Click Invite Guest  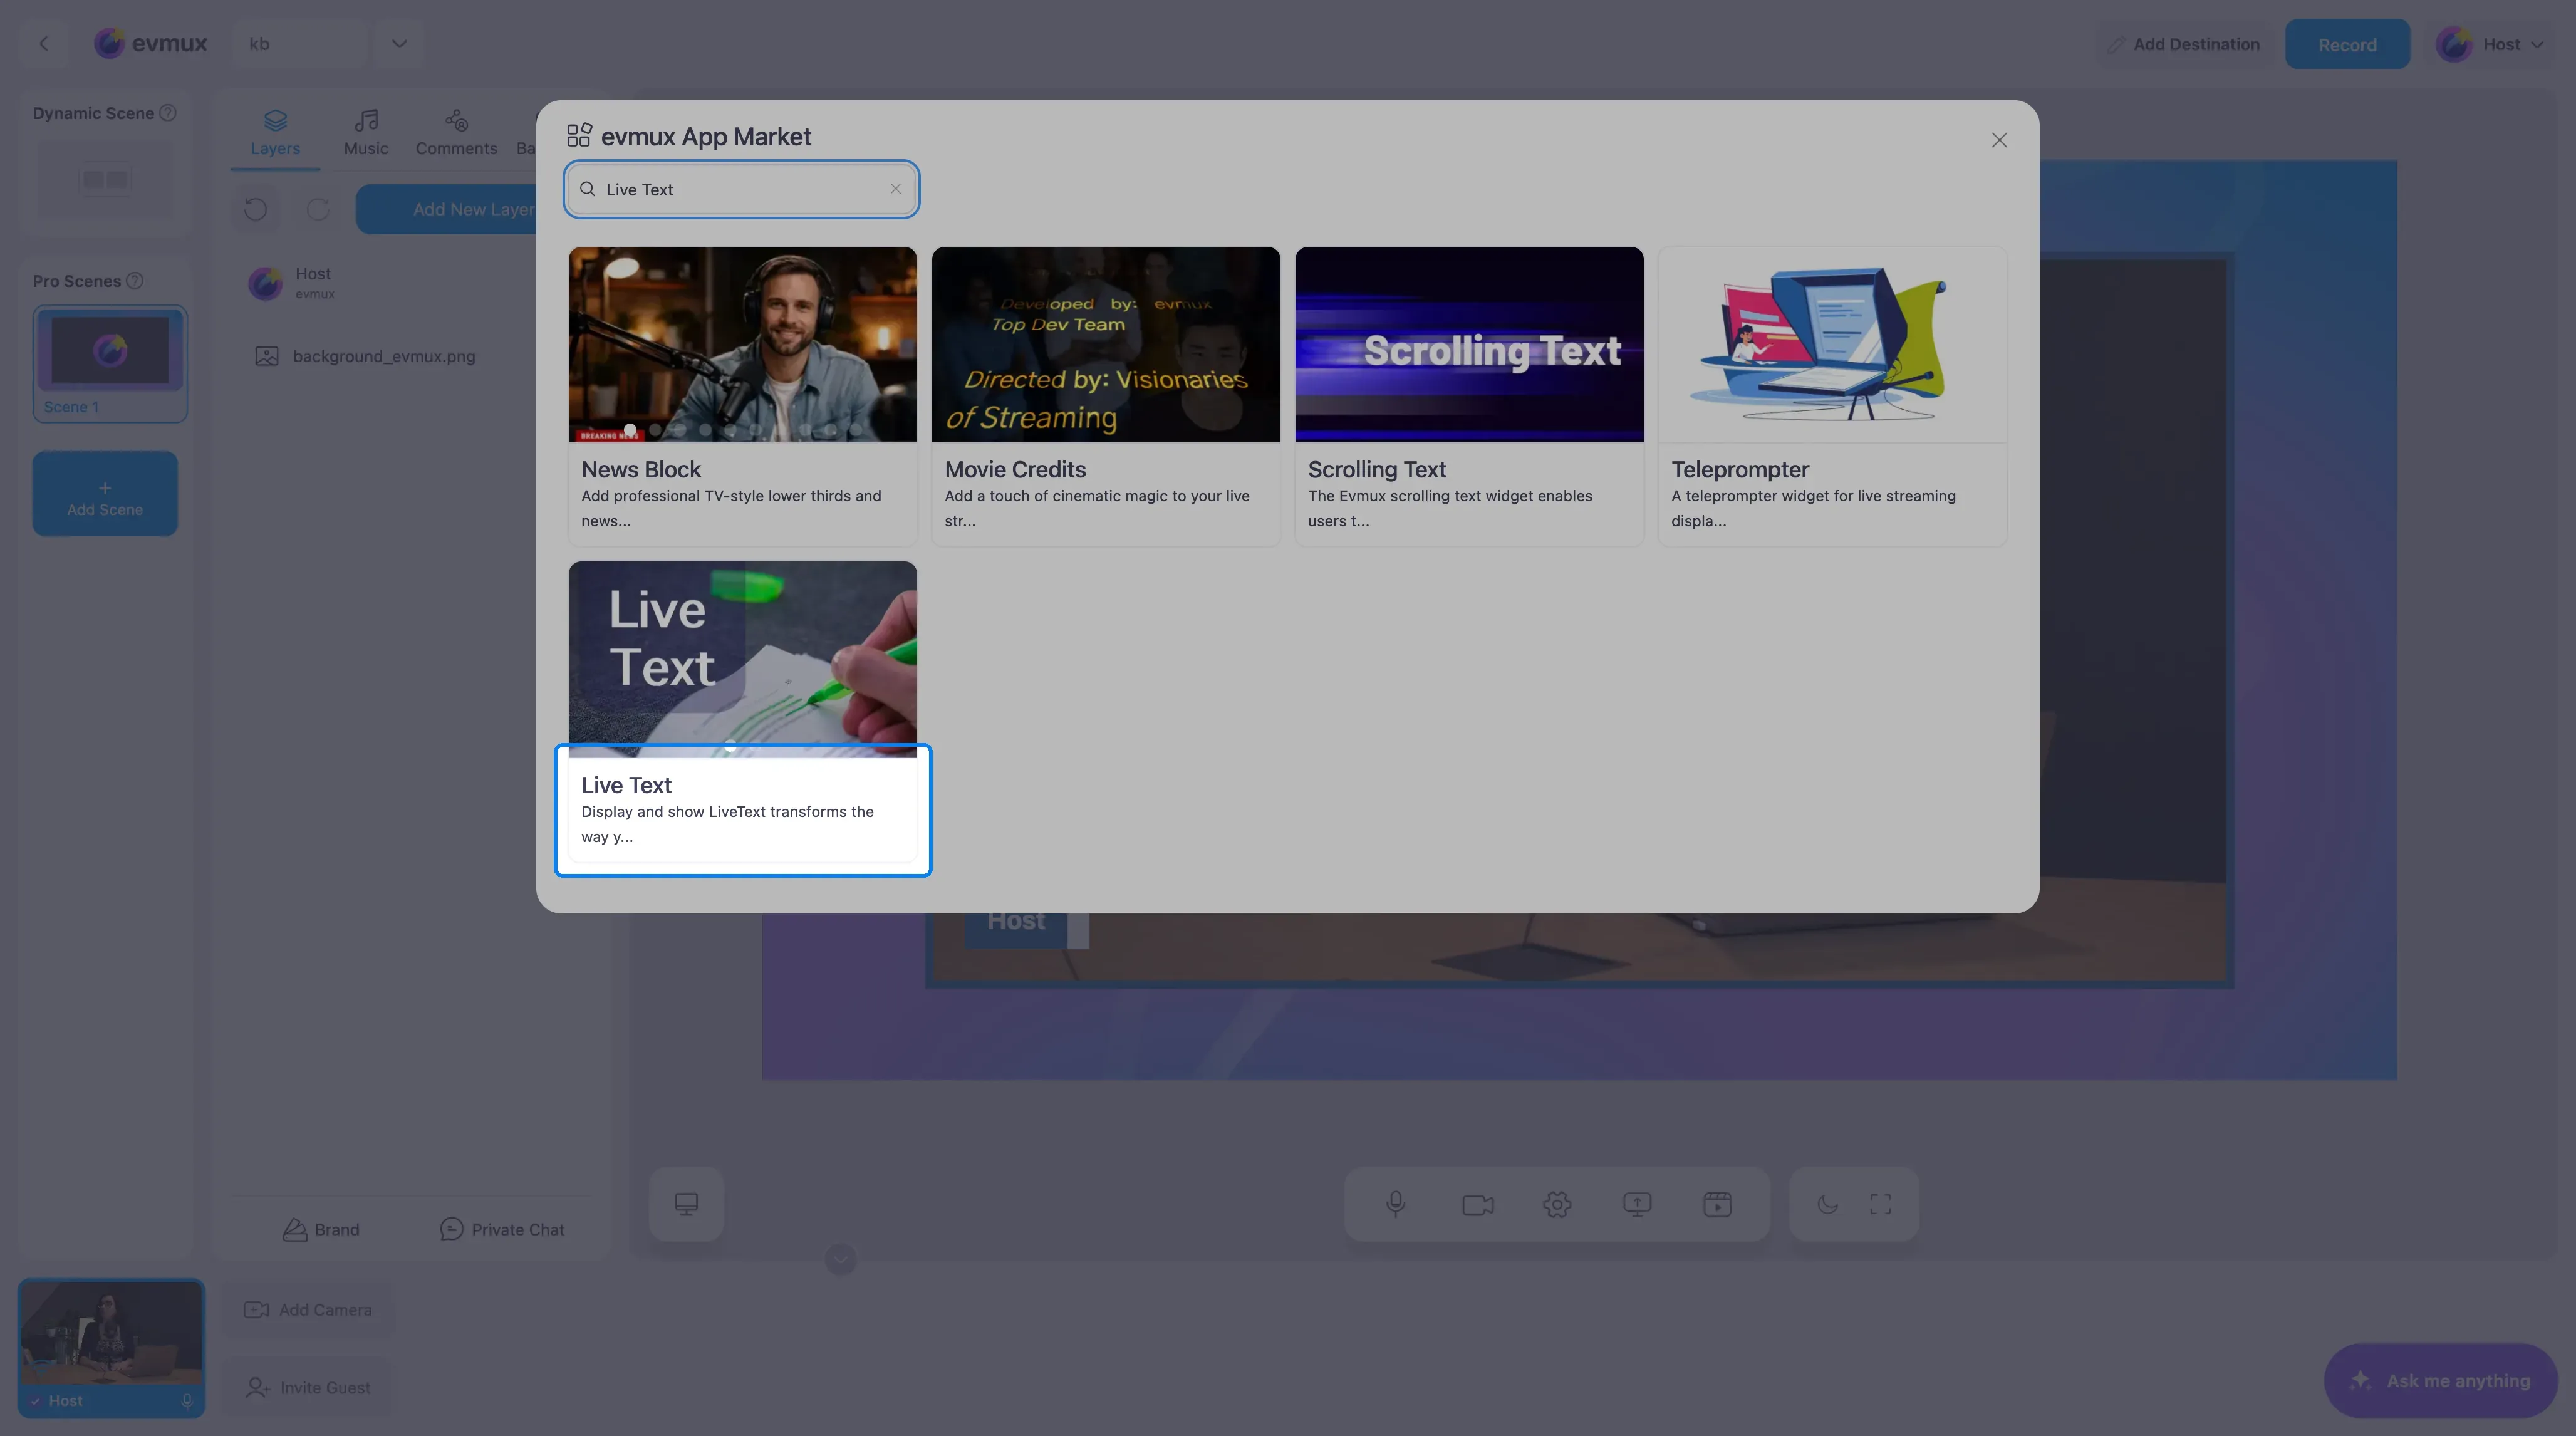[x=308, y=1387]
